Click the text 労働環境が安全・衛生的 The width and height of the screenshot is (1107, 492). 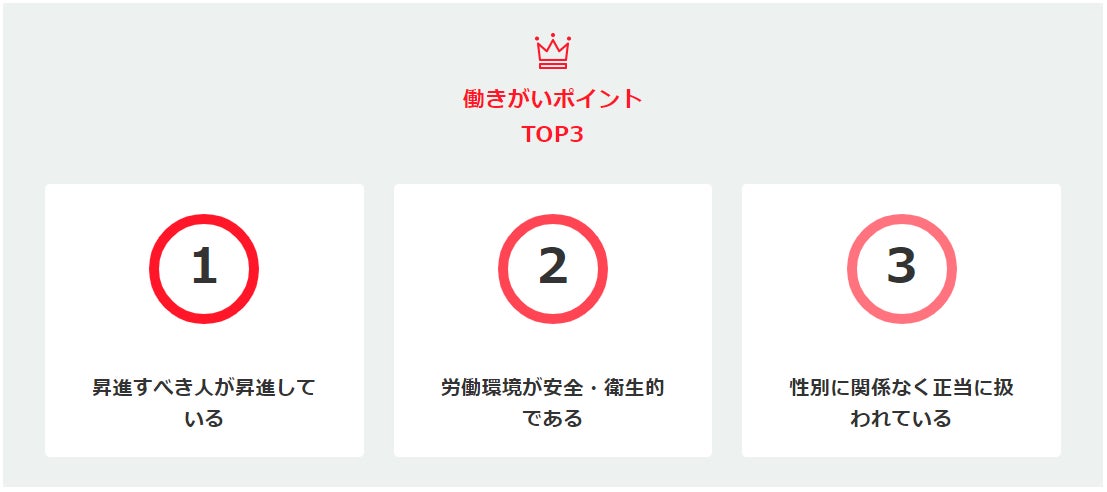pyautogui.click(x=553, y=388)
